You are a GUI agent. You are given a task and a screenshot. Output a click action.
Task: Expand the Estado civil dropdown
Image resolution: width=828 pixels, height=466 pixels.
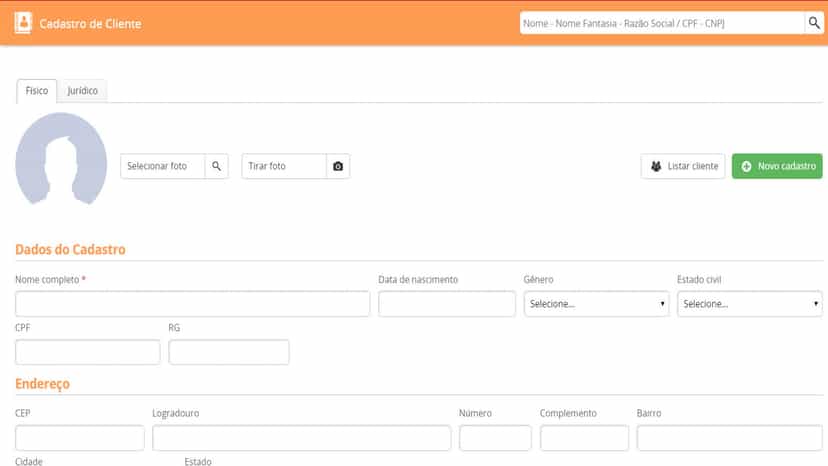(x=750, y=304)
